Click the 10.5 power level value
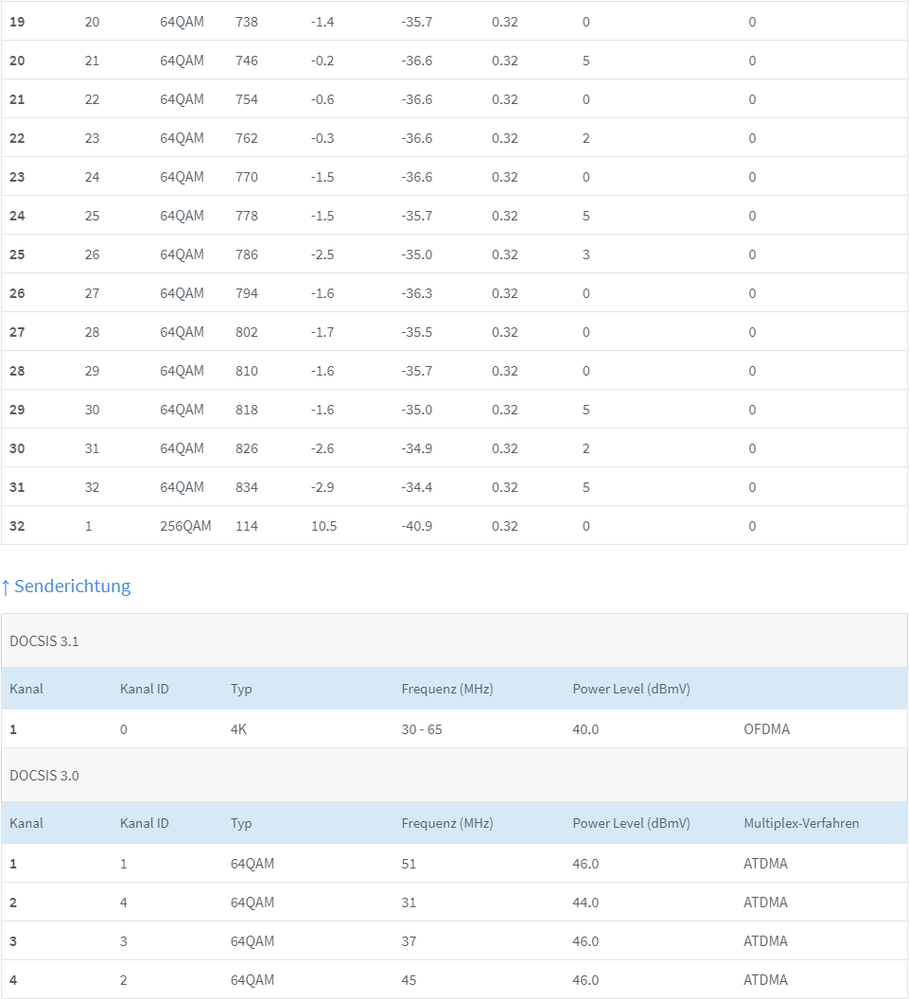This screenshot has width=909, height=999. 324,526
